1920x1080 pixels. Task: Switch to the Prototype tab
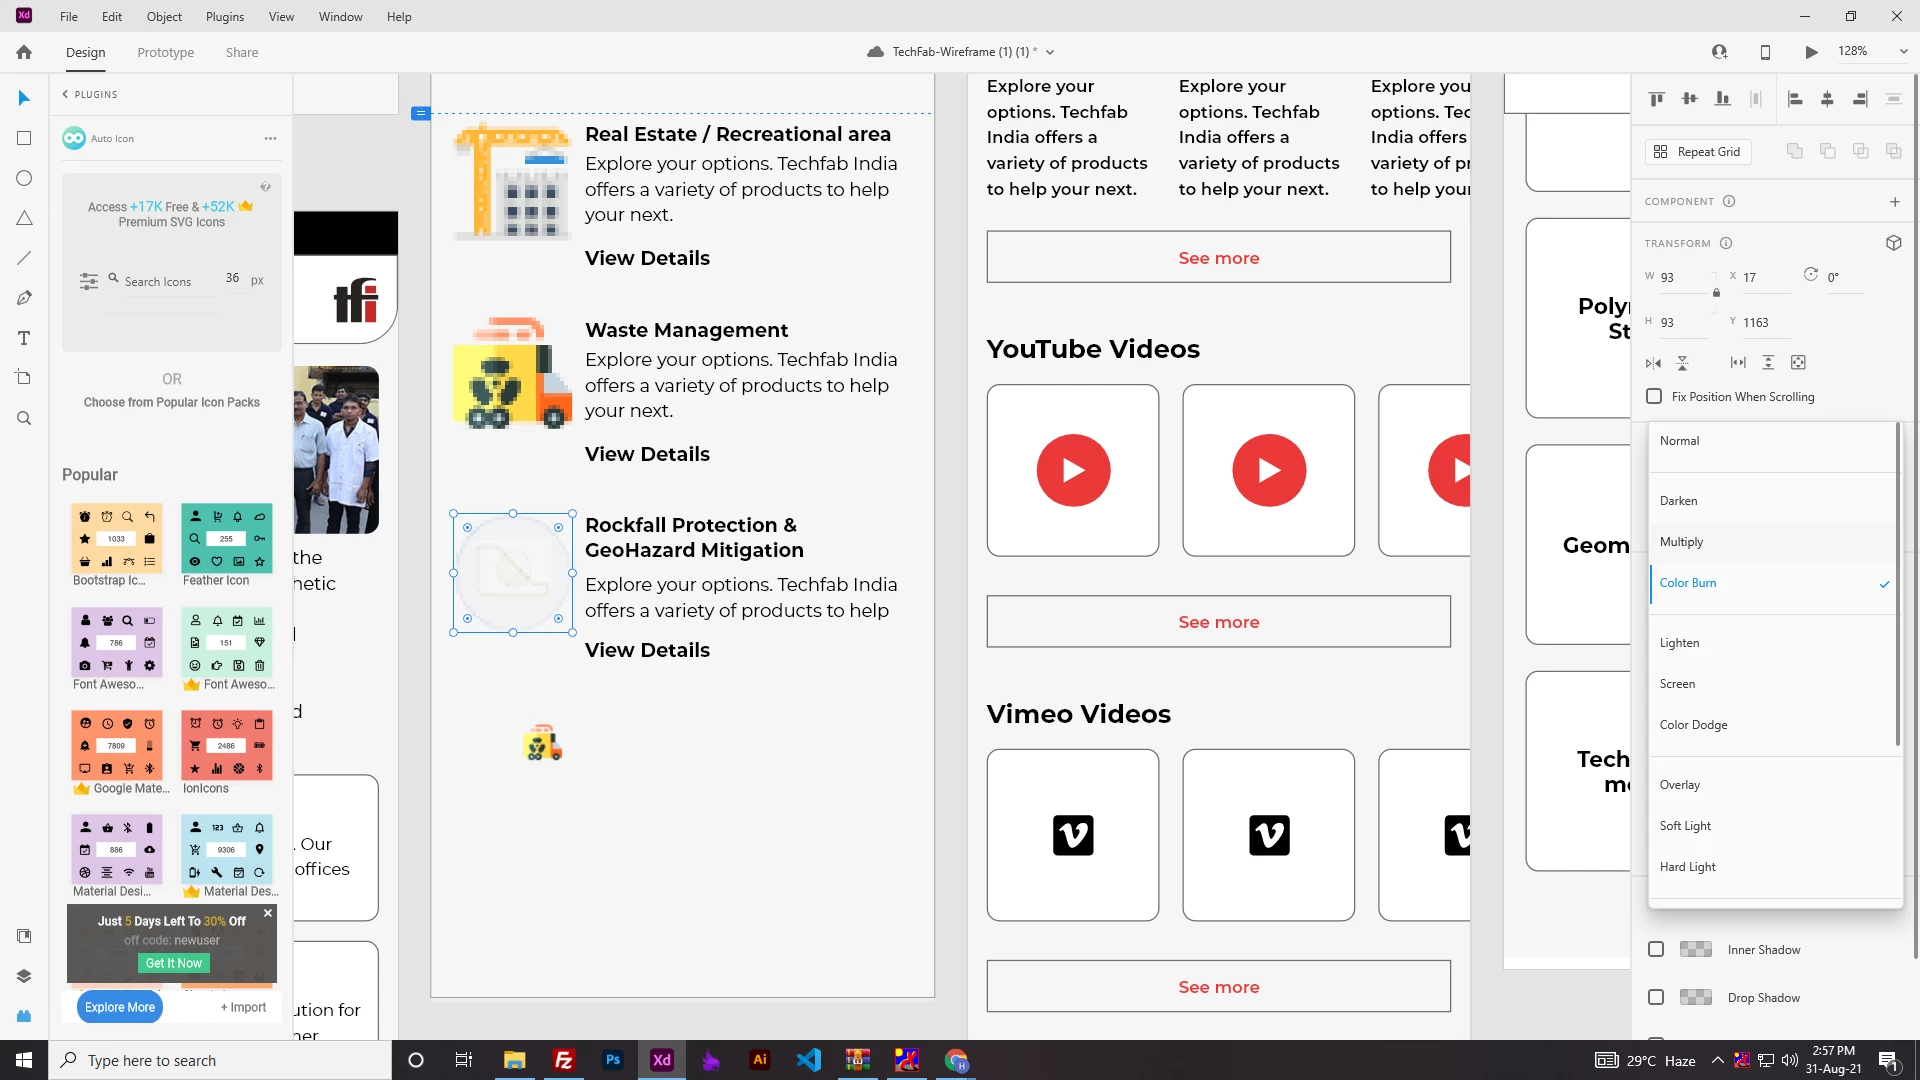(x=166, y=52)
